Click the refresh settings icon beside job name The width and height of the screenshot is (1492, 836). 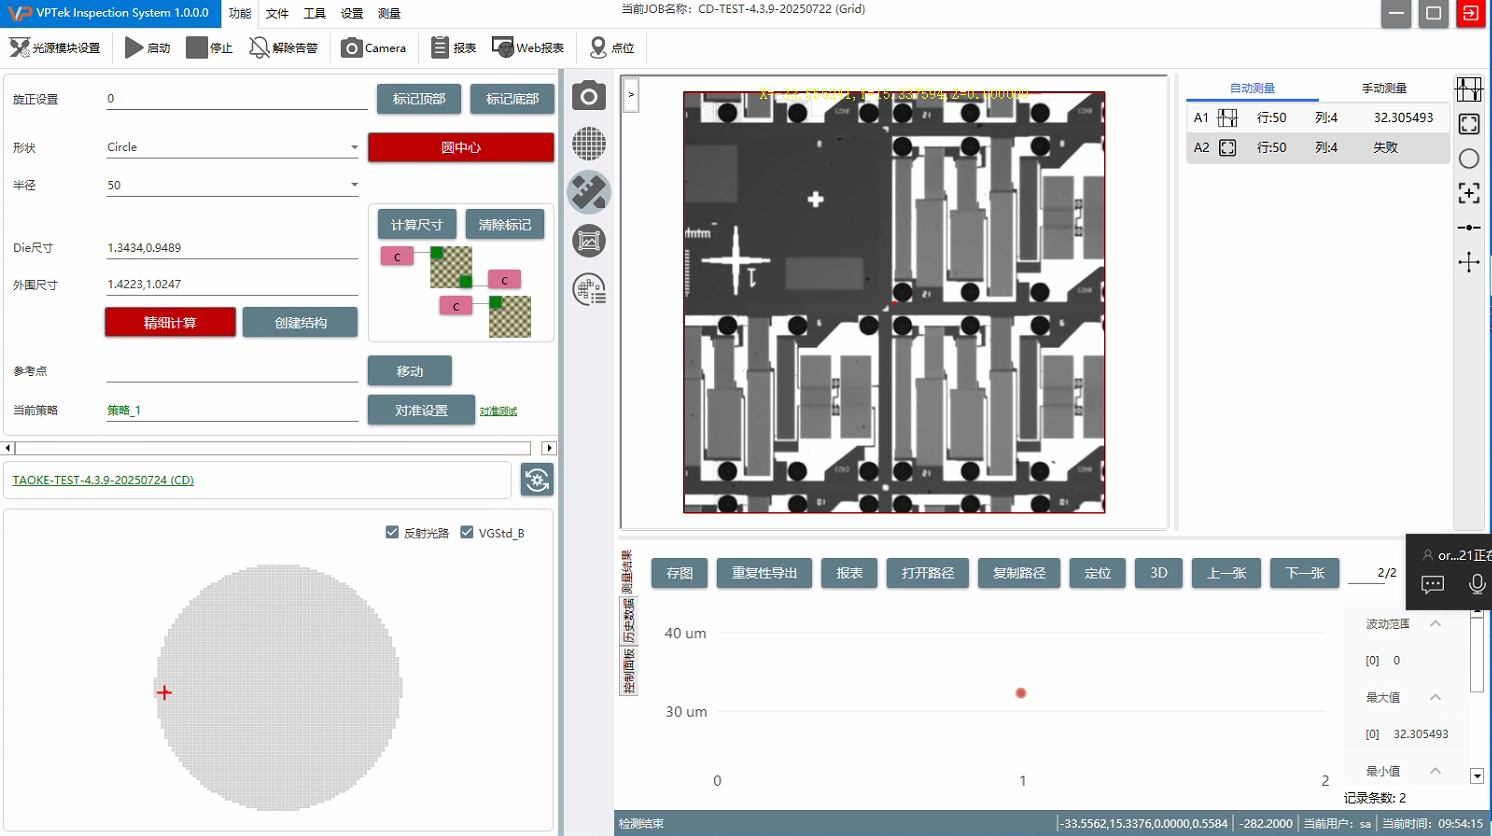point(537,480)
